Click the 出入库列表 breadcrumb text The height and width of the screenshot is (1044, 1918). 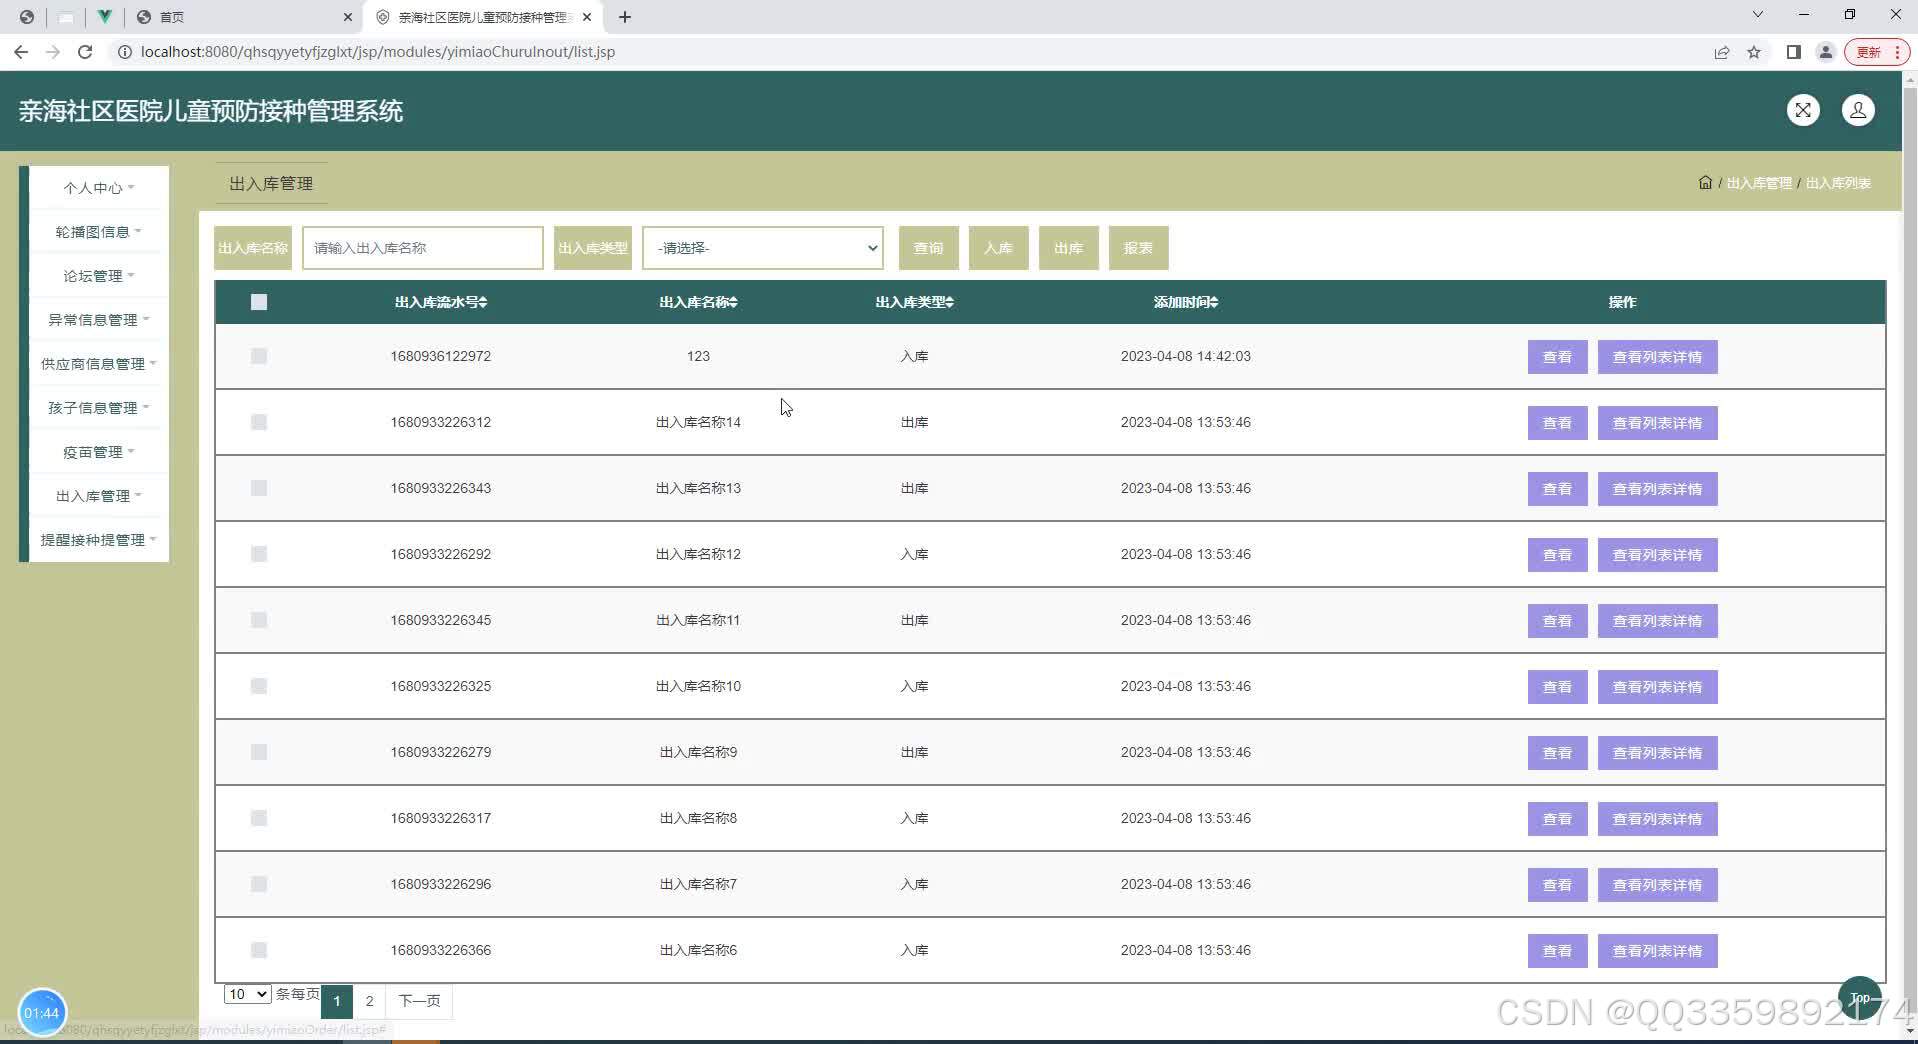(1838, 183)
